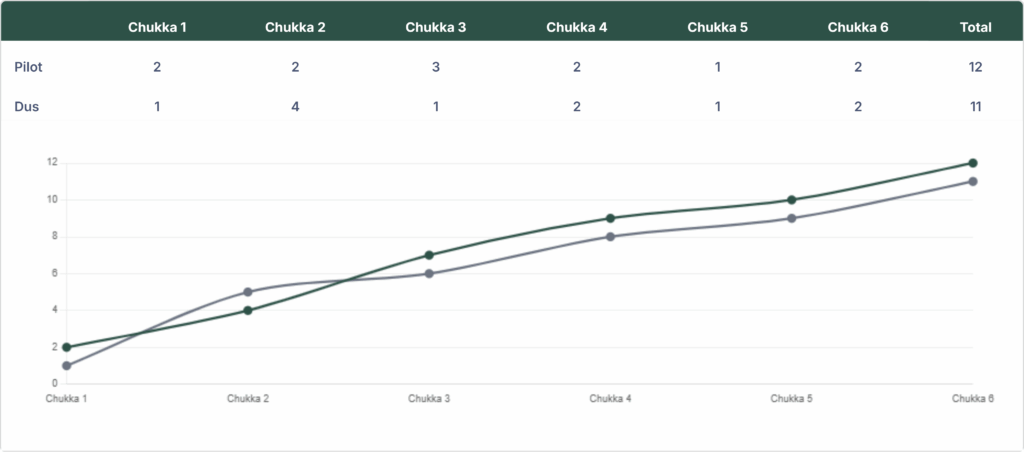The image size is (1024, 452).
Task: Select the Pilot row label
Action: pos(29,67)
